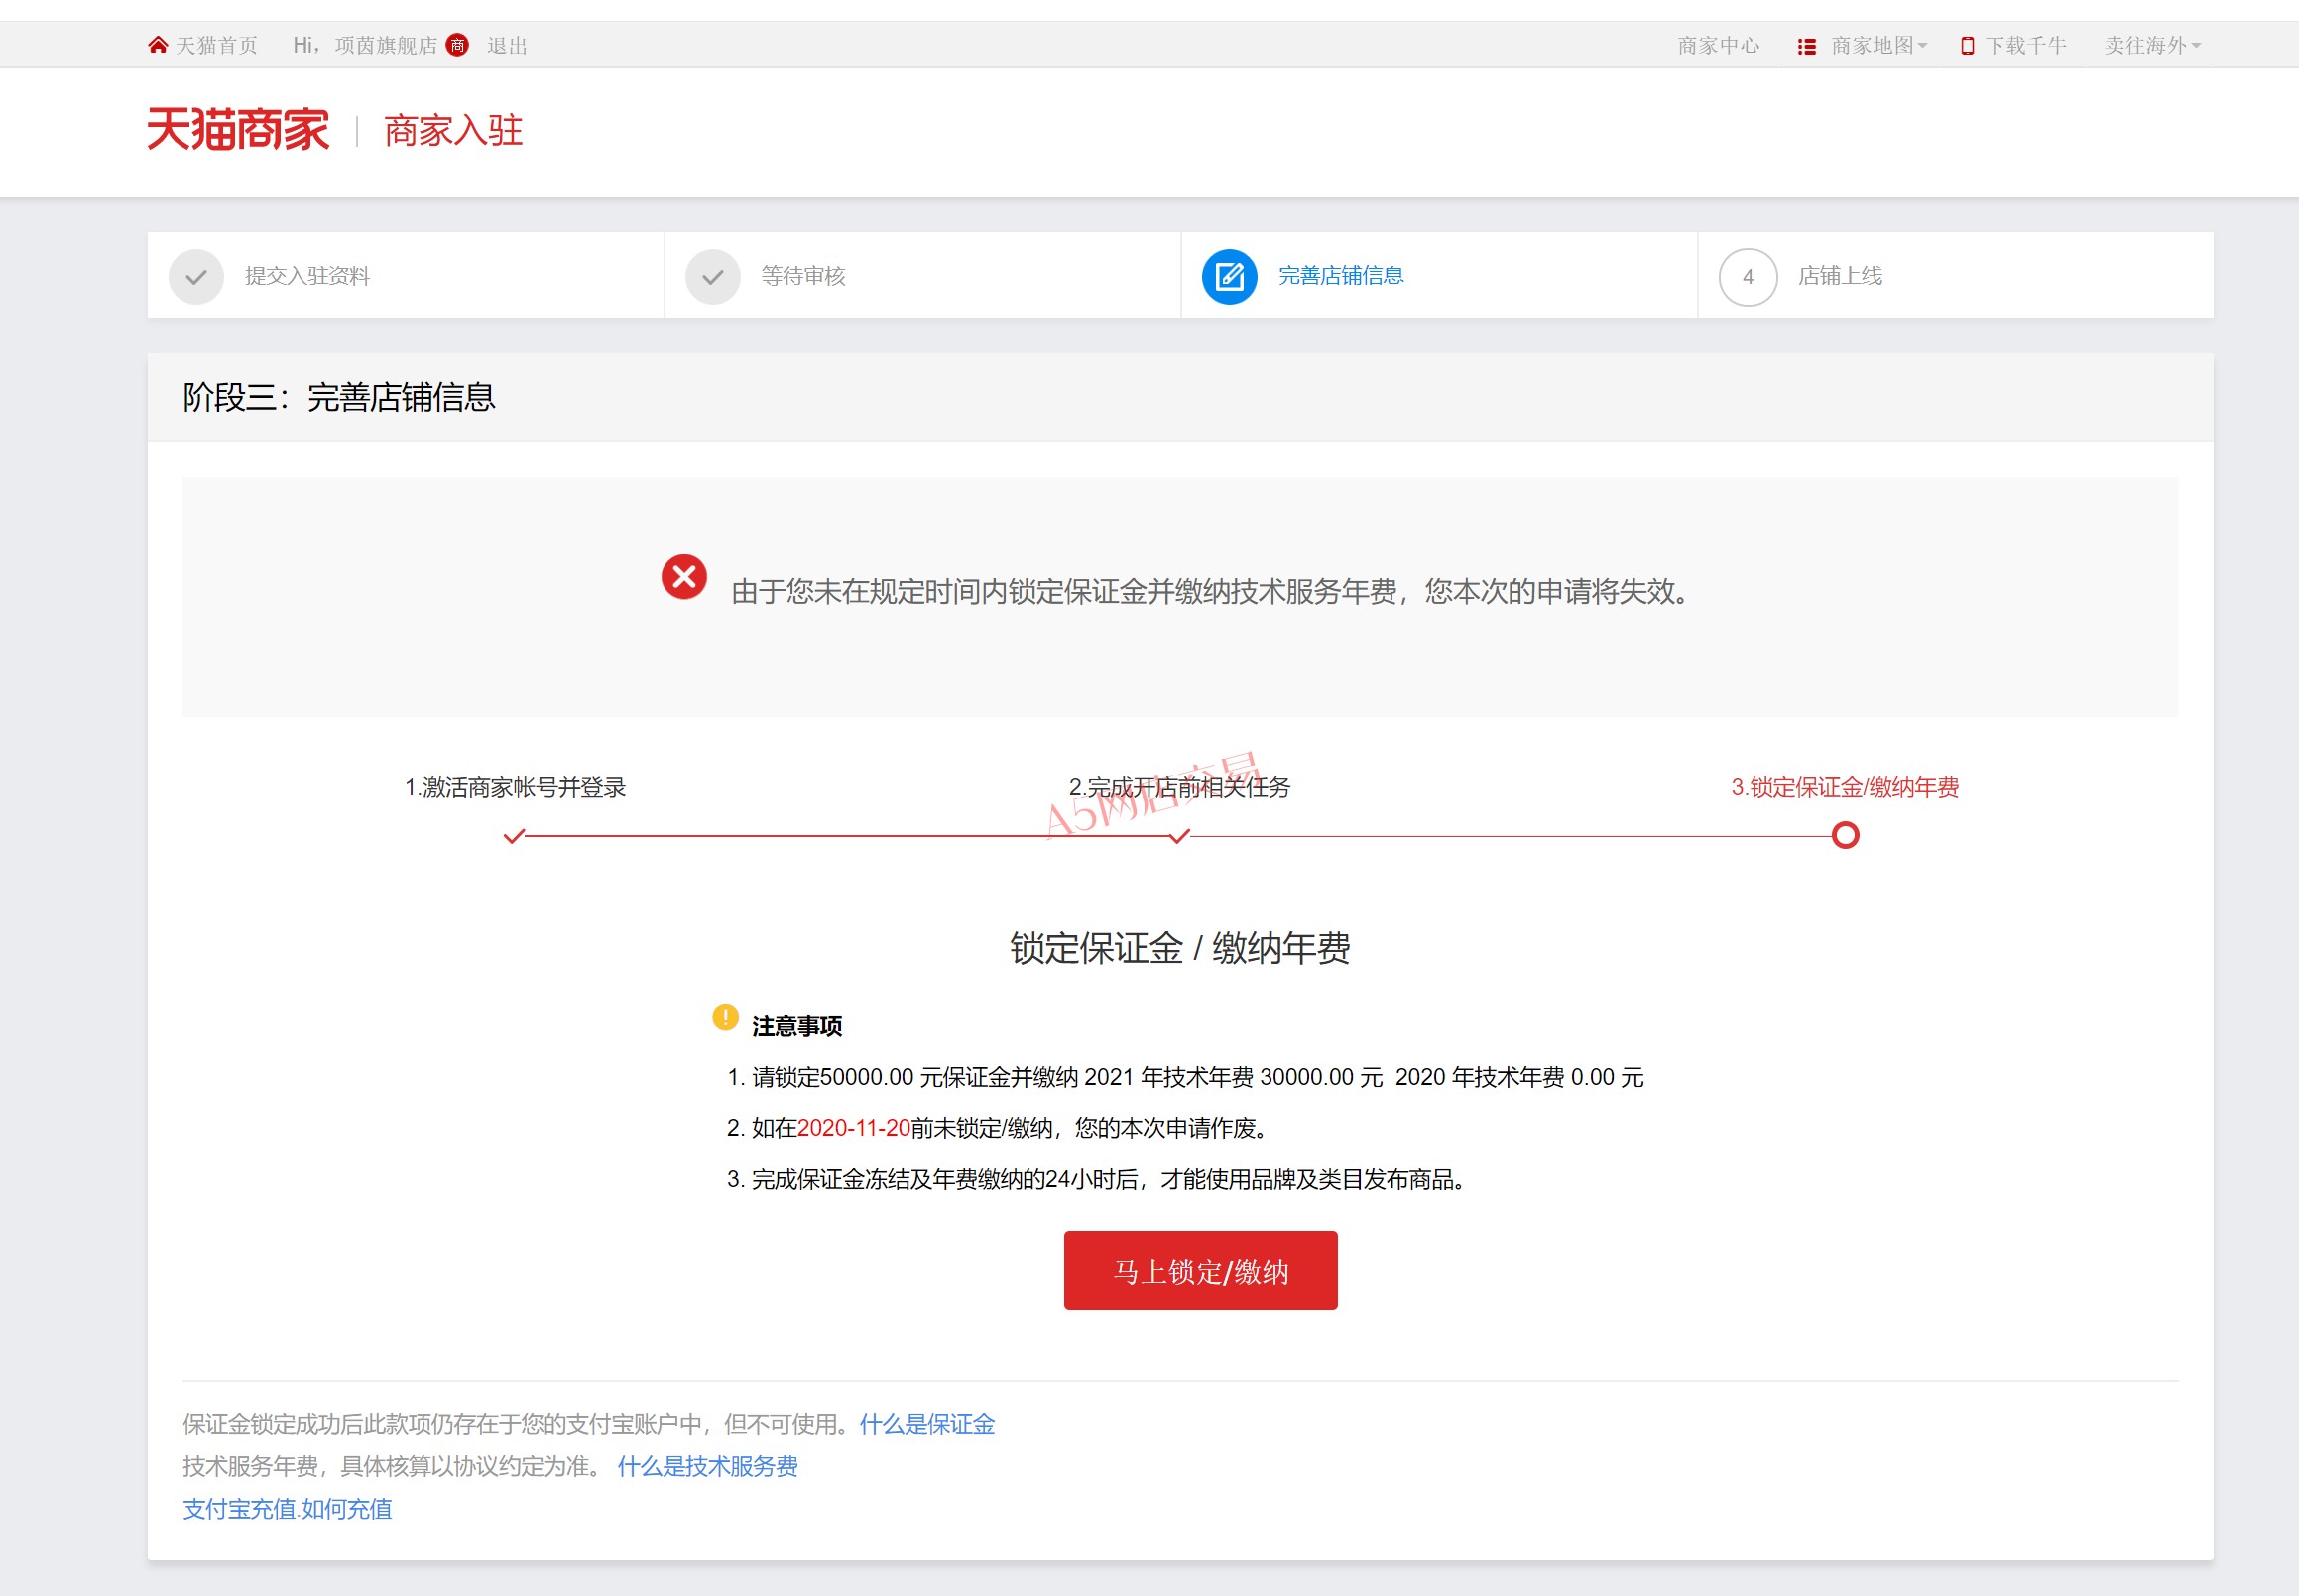The image size is (2299, 1596).
Task: Click checkmark marker under 激活商家帐号并登录
Action: [x=514, y=836]
